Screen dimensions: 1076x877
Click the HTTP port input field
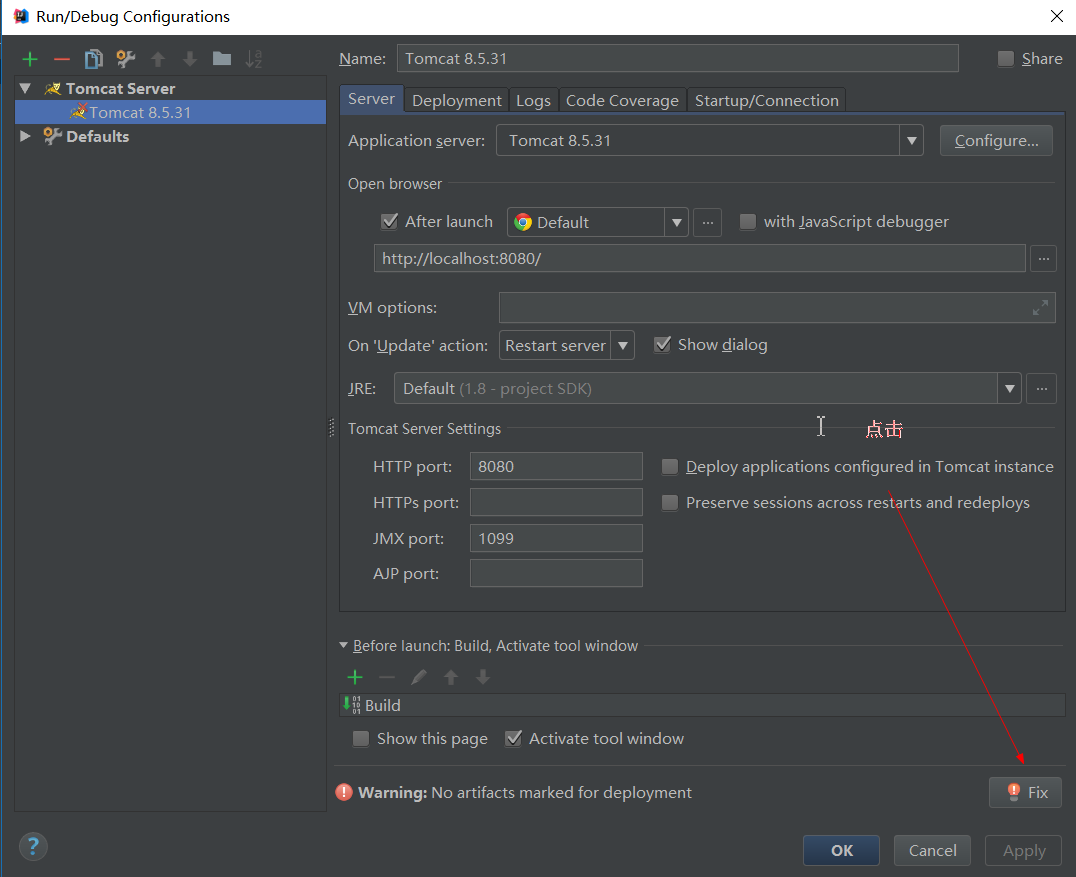tap(556, 466)
